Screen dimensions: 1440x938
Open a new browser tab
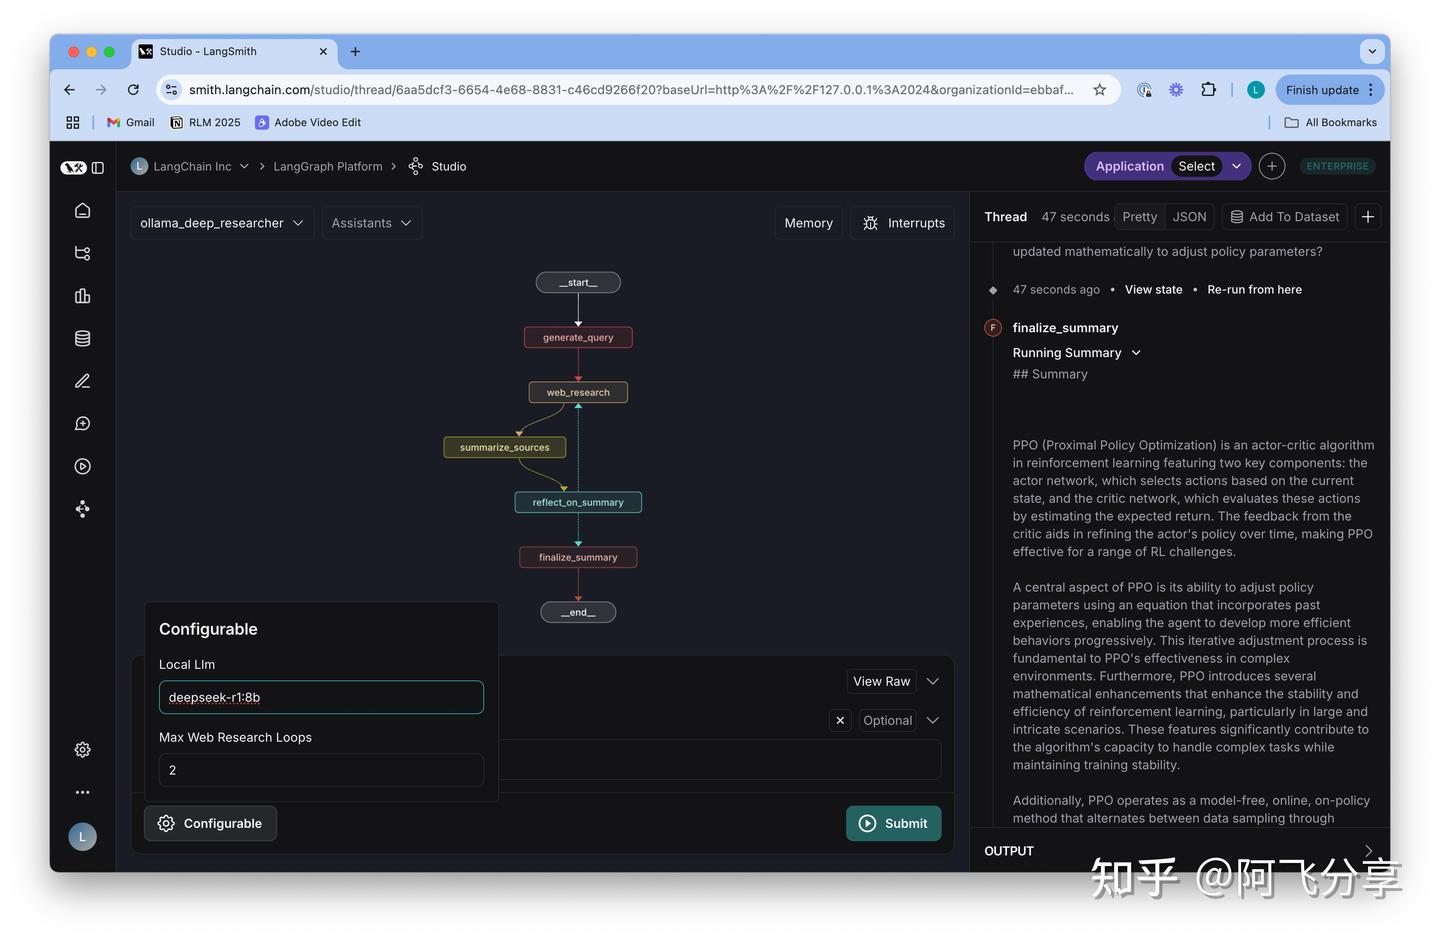point(355,52)
